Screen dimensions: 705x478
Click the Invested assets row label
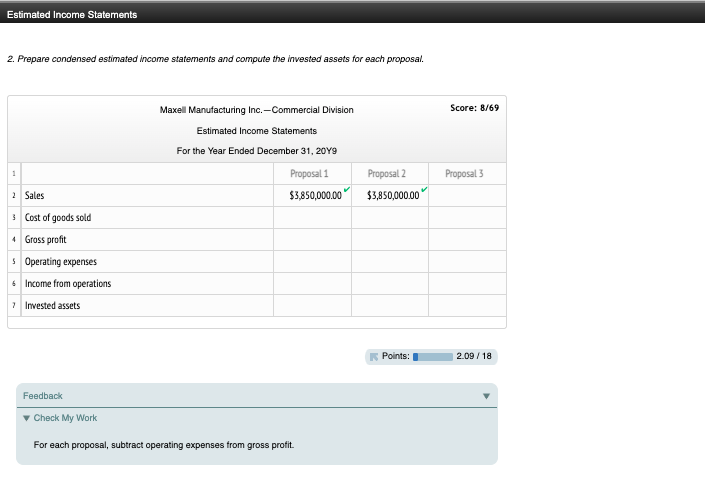click(53, 306)
